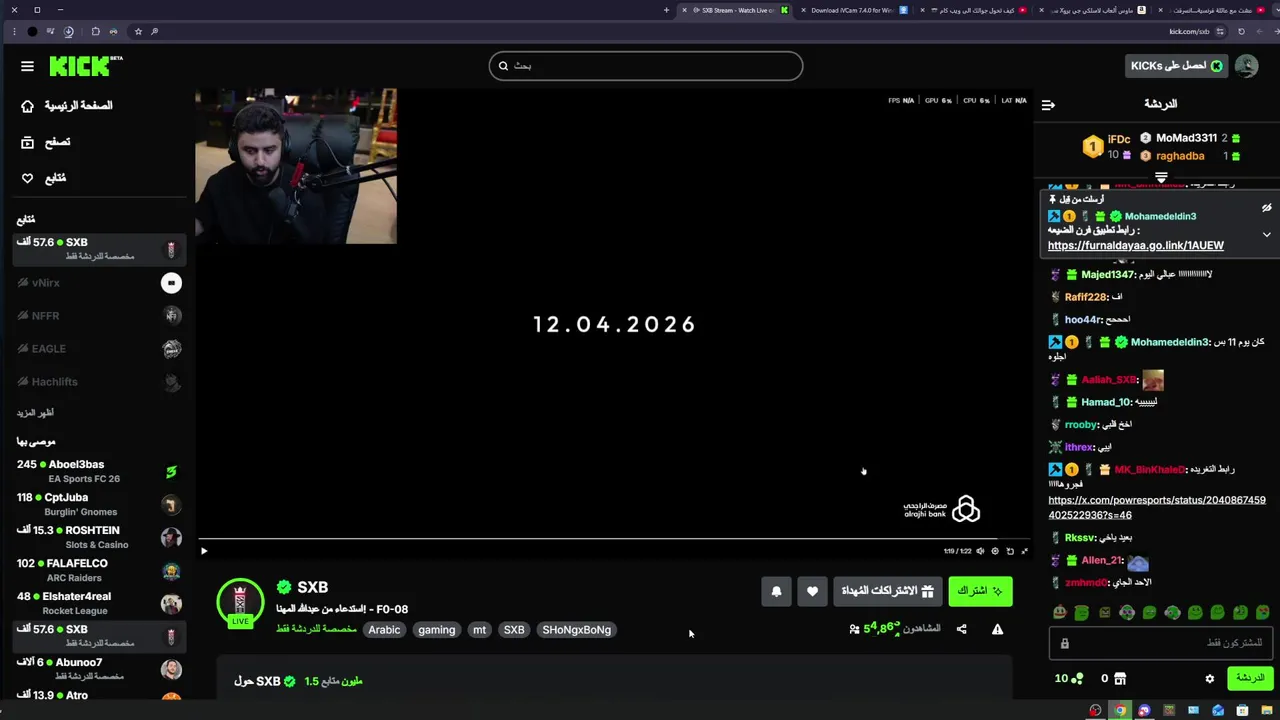Click the search box

(646, 66)
